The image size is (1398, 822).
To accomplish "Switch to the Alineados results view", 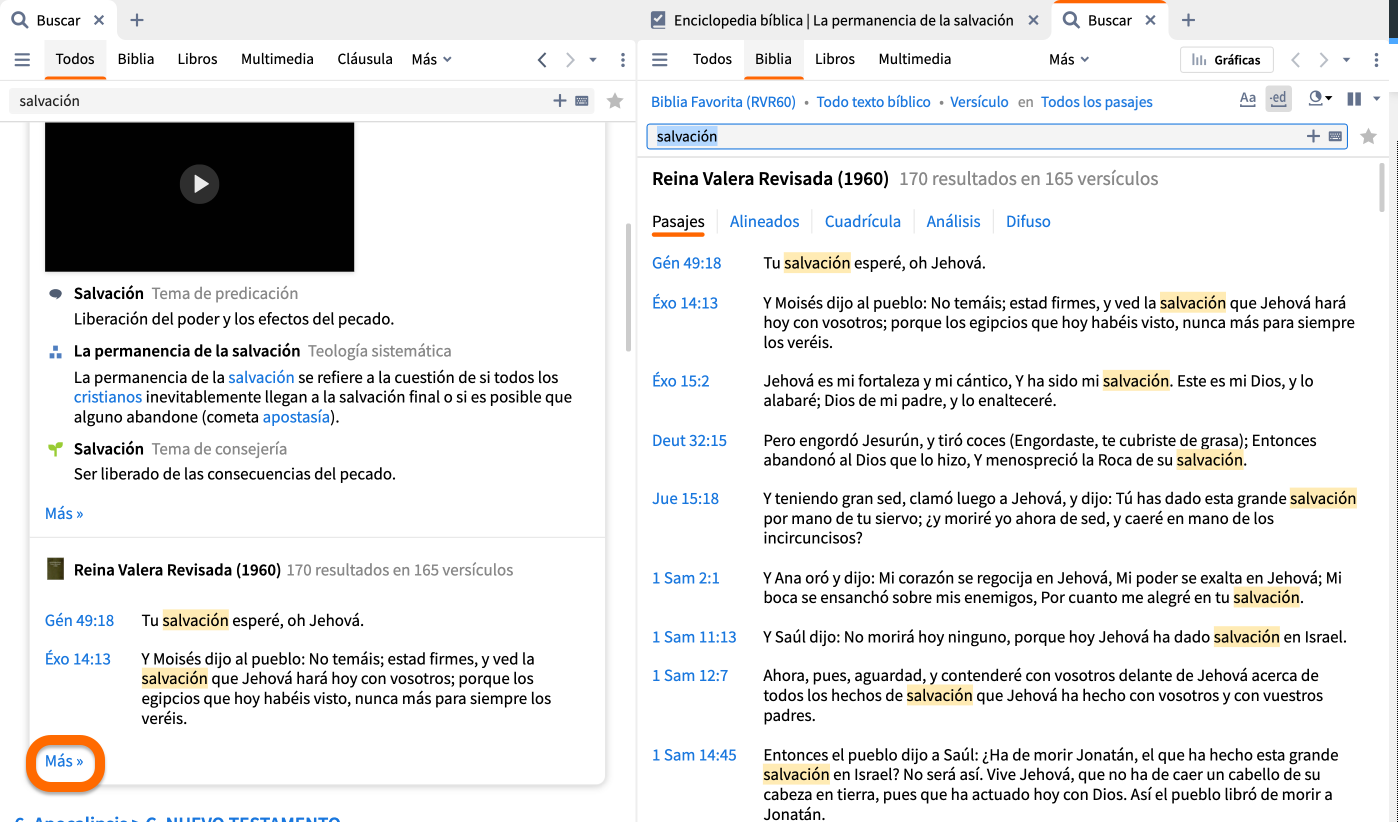I will tap(765, 221).
